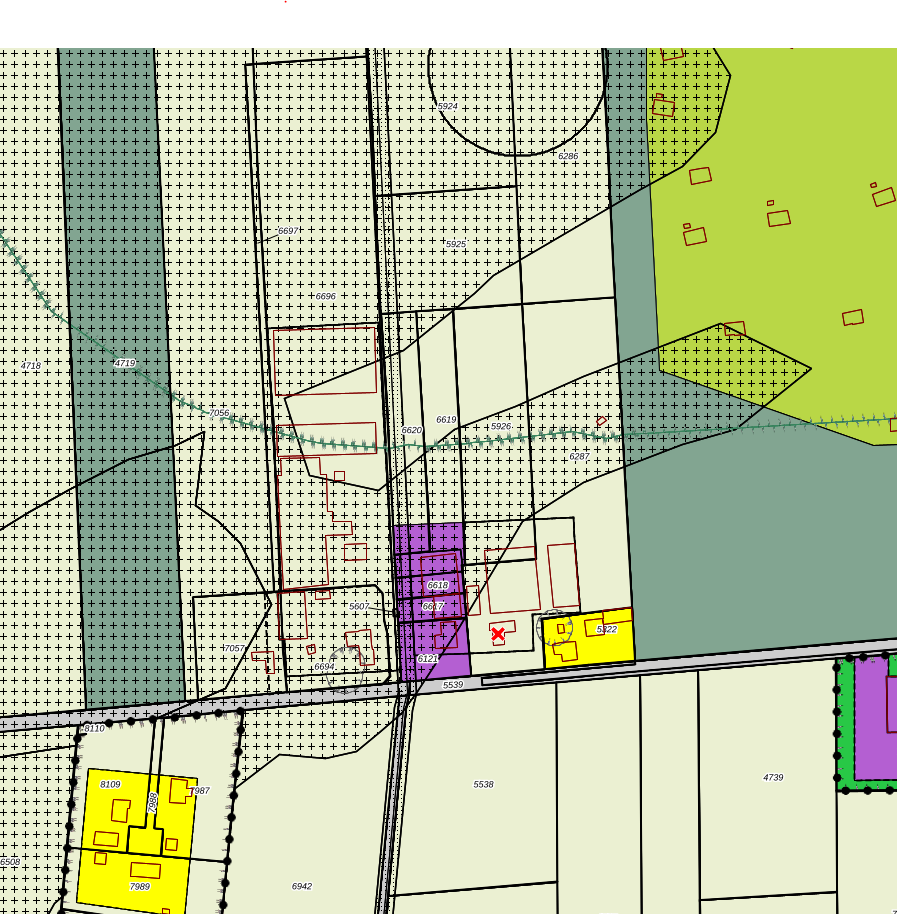Select purple parcel label 6618
The width and height of the screenshot is (897, 914).
(438, 585)
